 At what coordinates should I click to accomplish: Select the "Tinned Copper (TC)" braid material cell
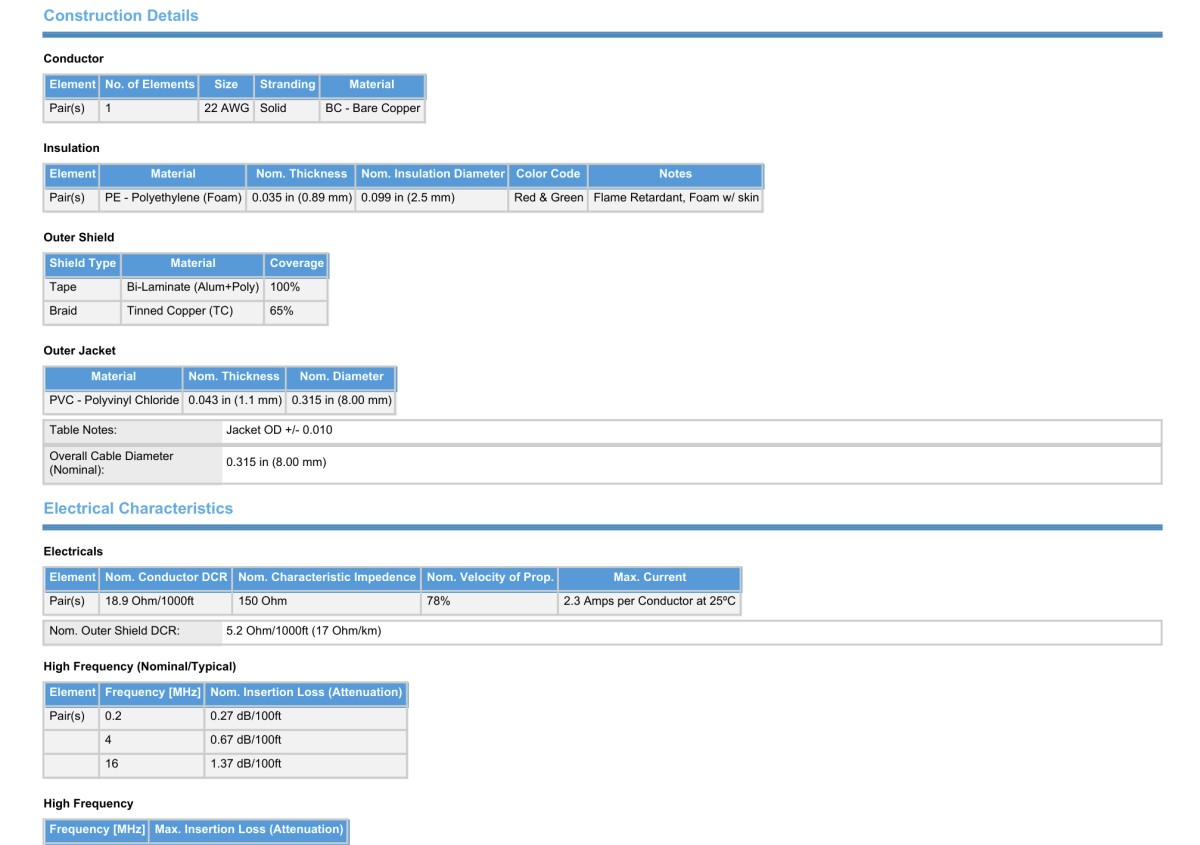[180, 311]
